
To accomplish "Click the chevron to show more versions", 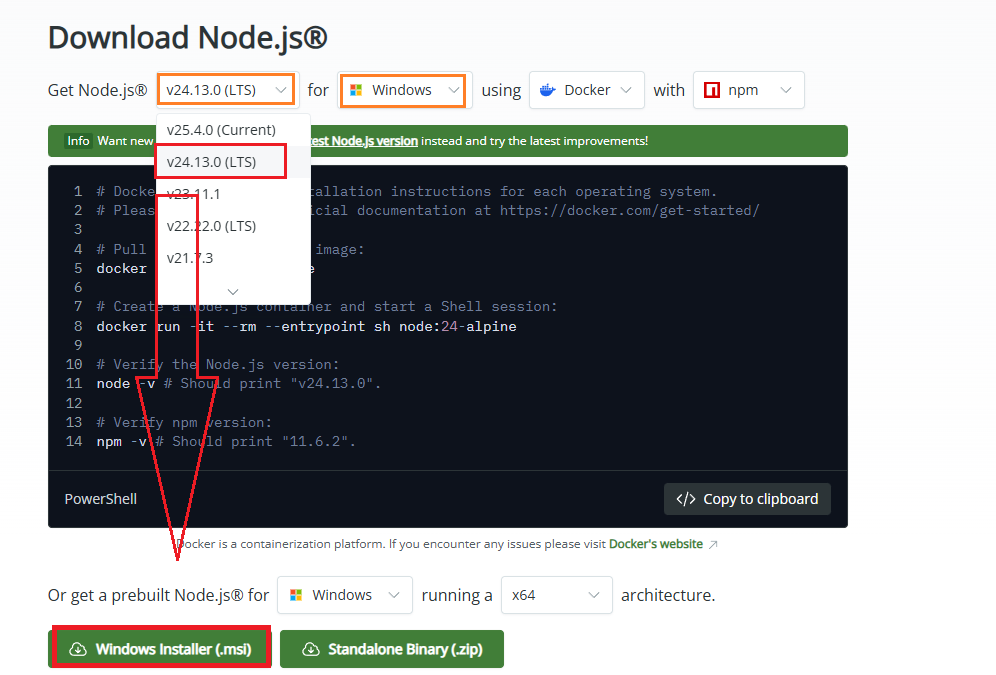I will click(x=233, y=291).
